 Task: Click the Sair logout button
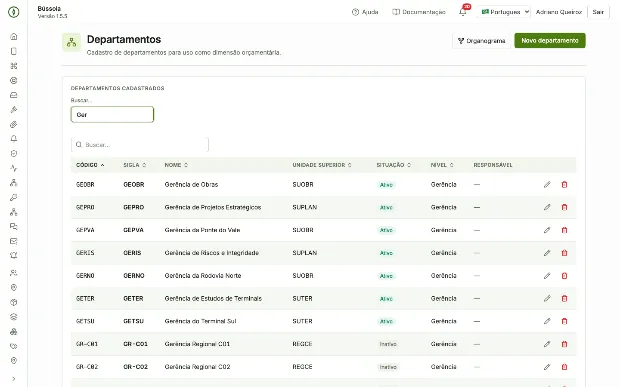coord(598,12)
